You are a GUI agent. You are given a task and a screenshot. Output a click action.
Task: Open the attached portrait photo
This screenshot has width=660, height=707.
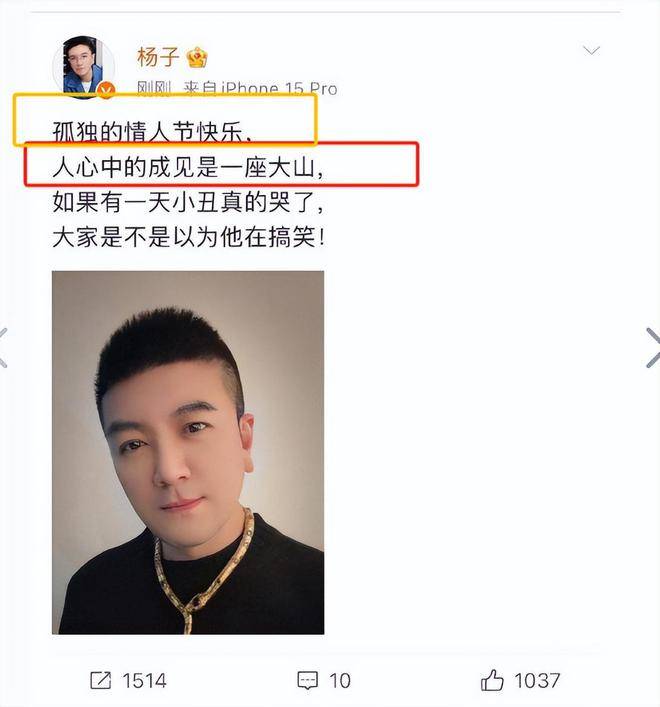point(188,452)
